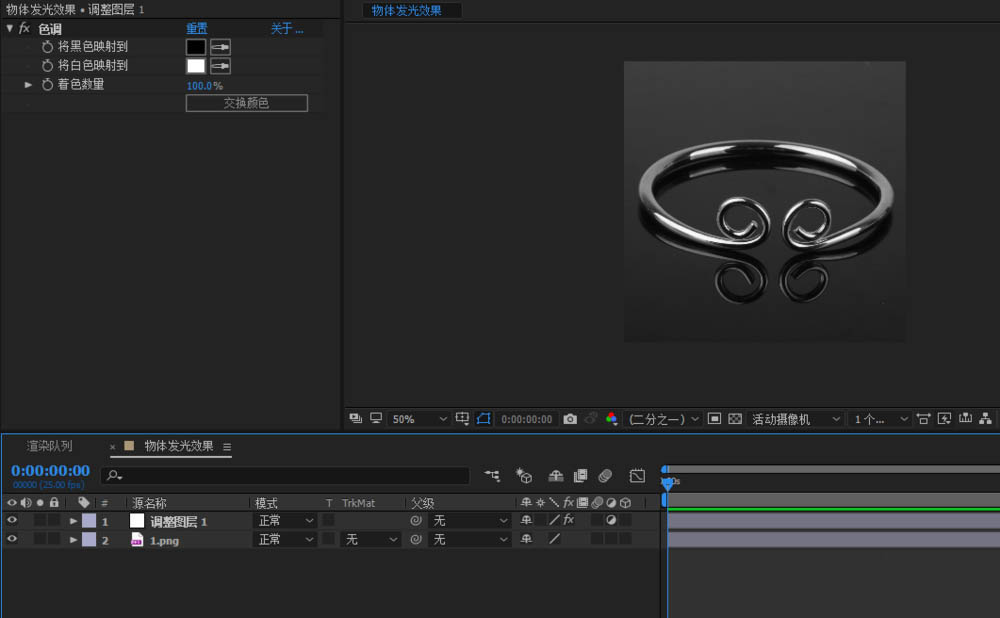Open the composition flowchart icon in viewer
This screenshot has height=618, width=1000.
986,419
